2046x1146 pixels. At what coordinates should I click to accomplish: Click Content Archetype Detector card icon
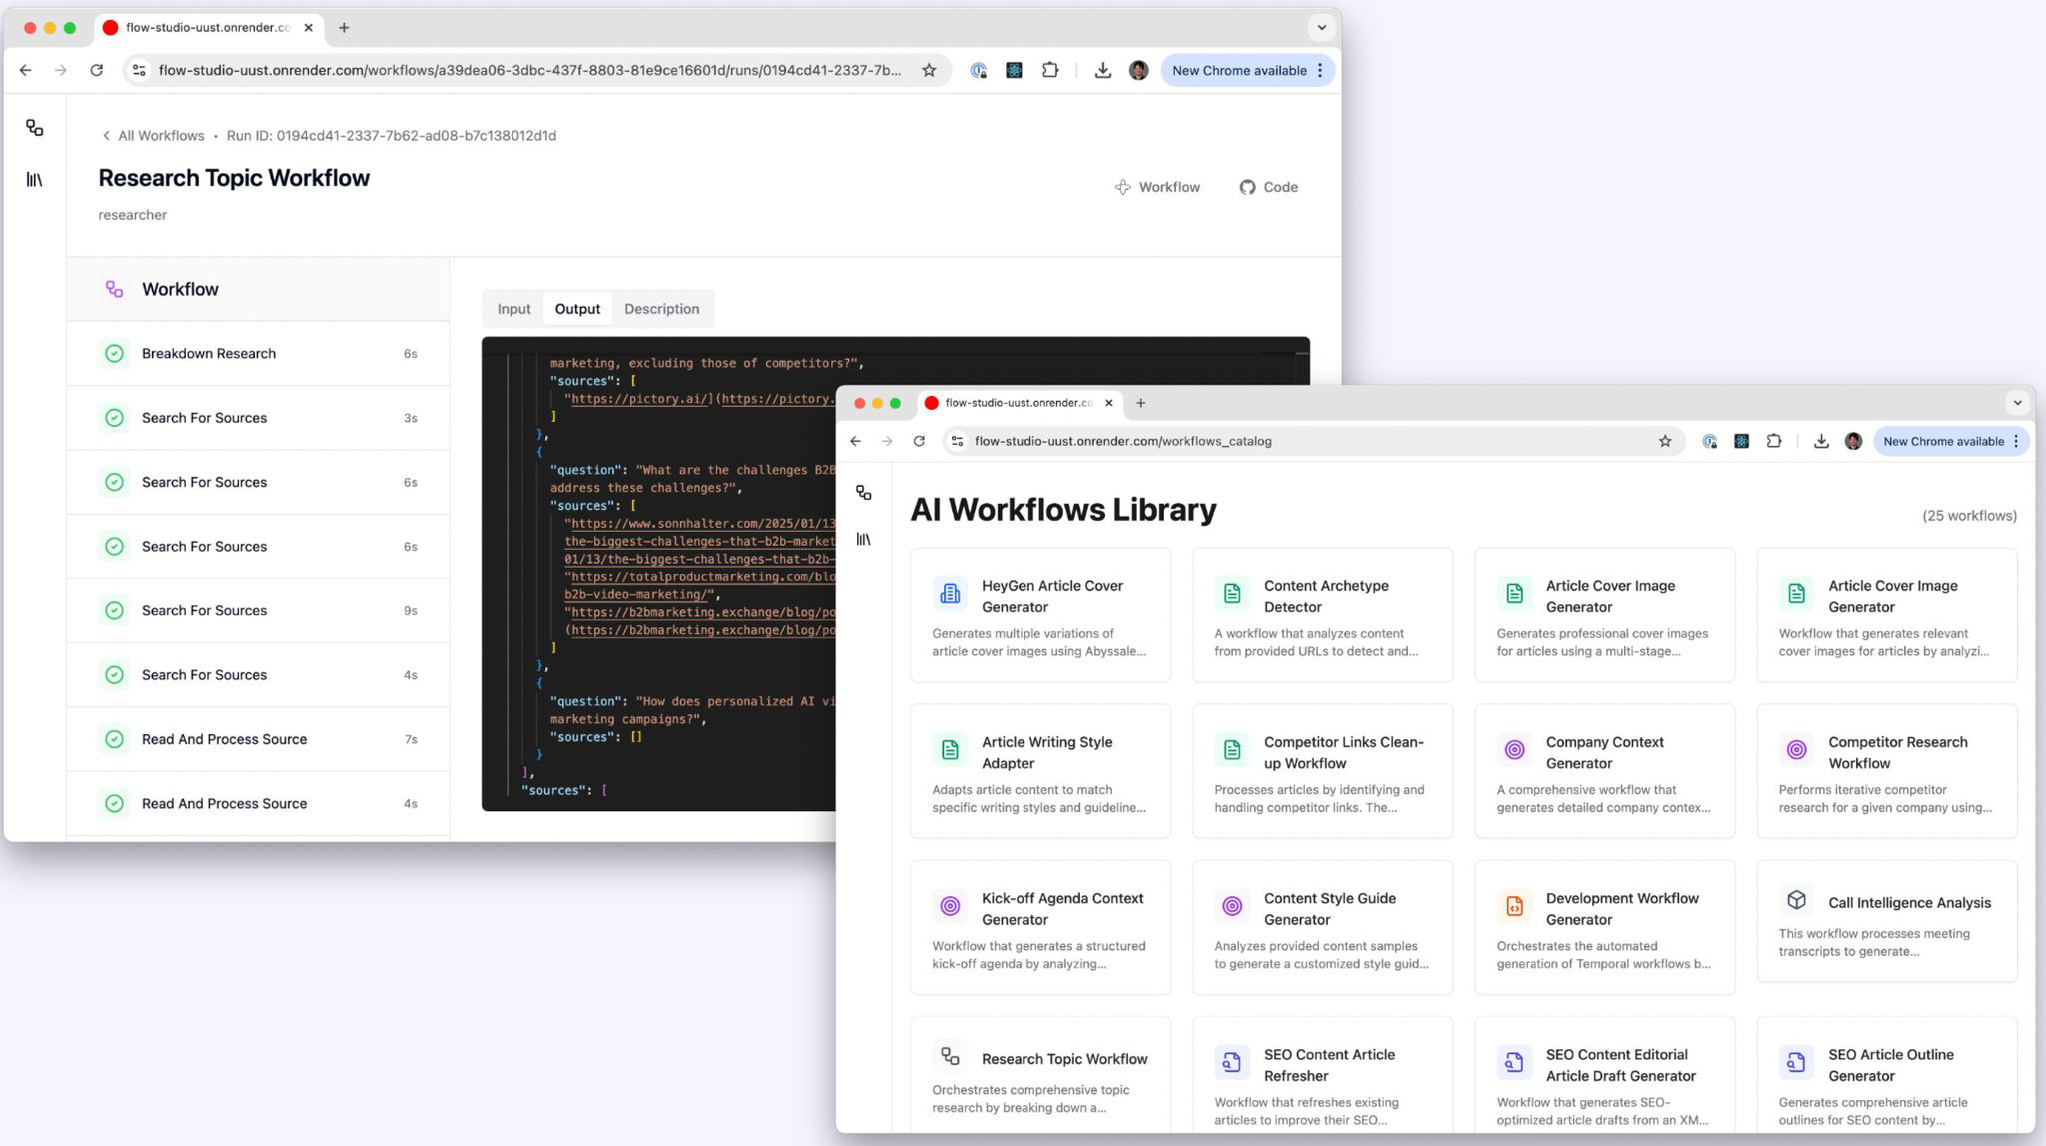click(x=1232, y=593)
